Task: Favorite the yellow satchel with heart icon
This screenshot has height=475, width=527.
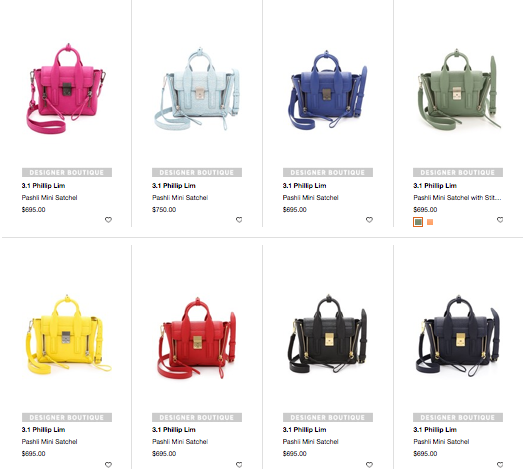Action: coord(108,465)
